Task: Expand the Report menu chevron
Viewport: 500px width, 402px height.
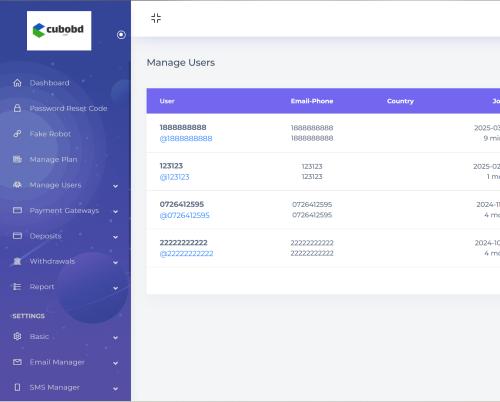Action: (x=115, y=288)
